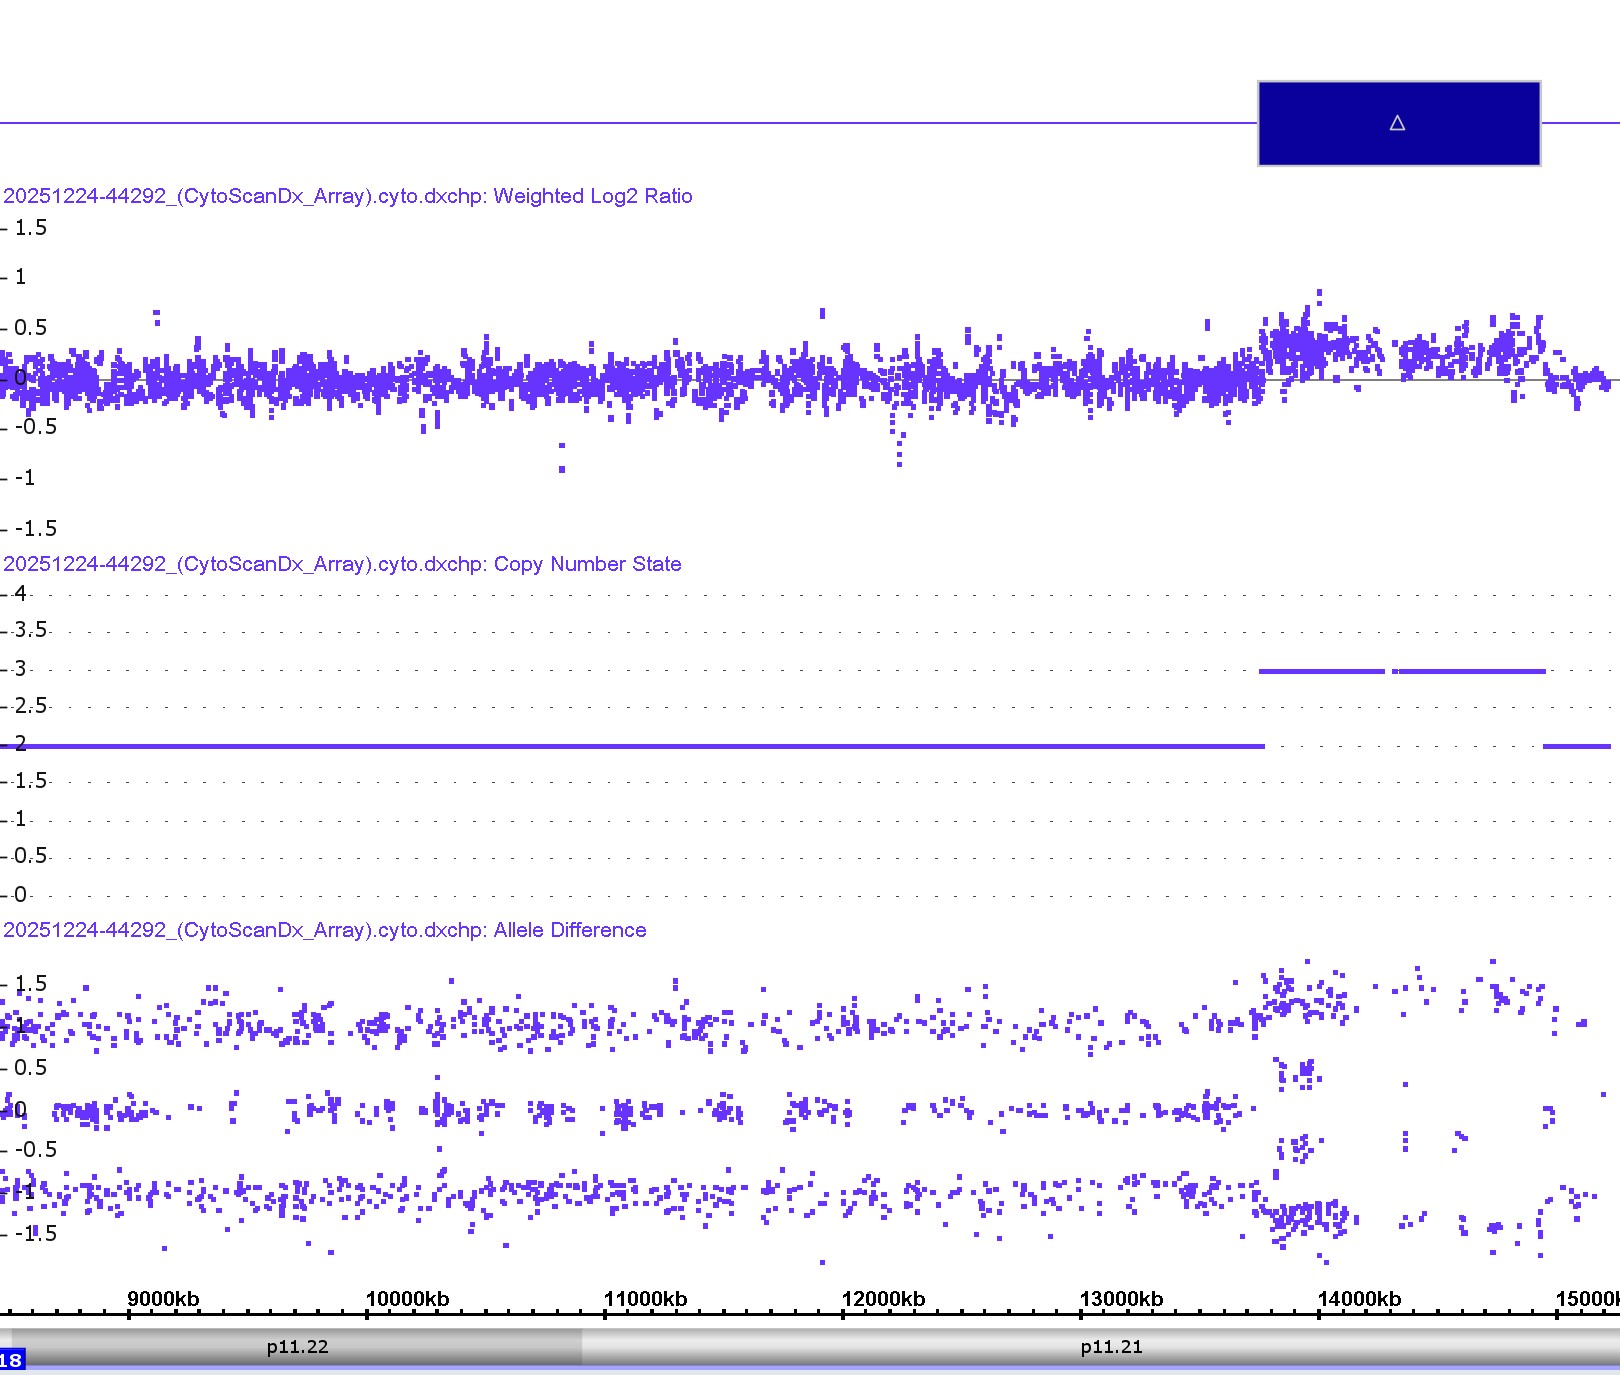Click the 13000kb coordinate label
Viewport: 1620px width, 1375px height.
coord(1121,1299)
